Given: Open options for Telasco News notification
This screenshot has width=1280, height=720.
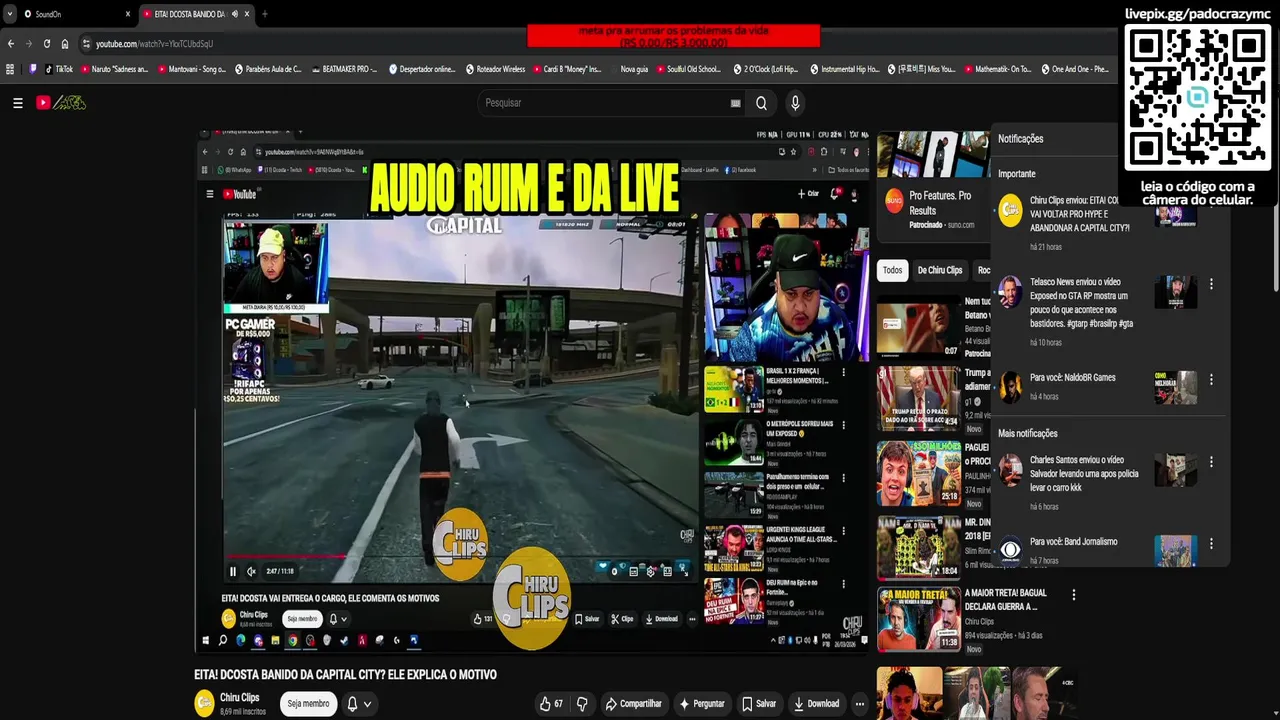Looking at the screenshot, I should 1211,284.
